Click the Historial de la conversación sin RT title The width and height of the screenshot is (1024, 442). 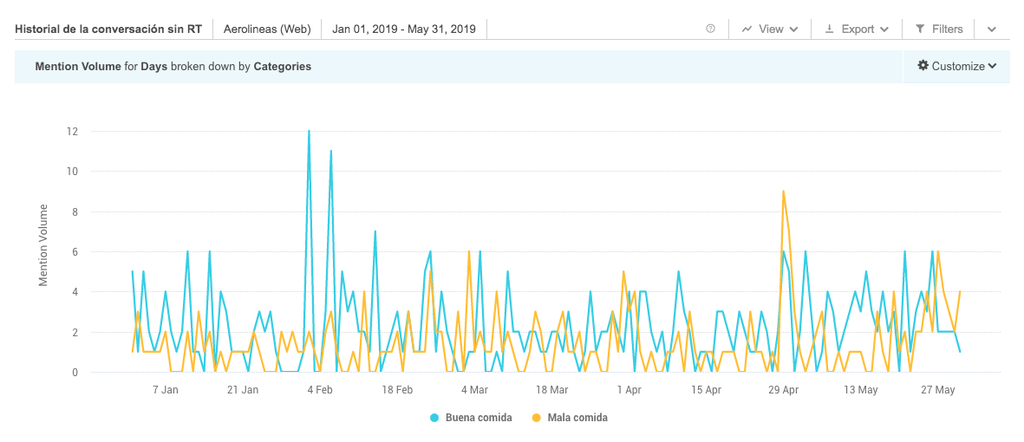pos(108,29)
